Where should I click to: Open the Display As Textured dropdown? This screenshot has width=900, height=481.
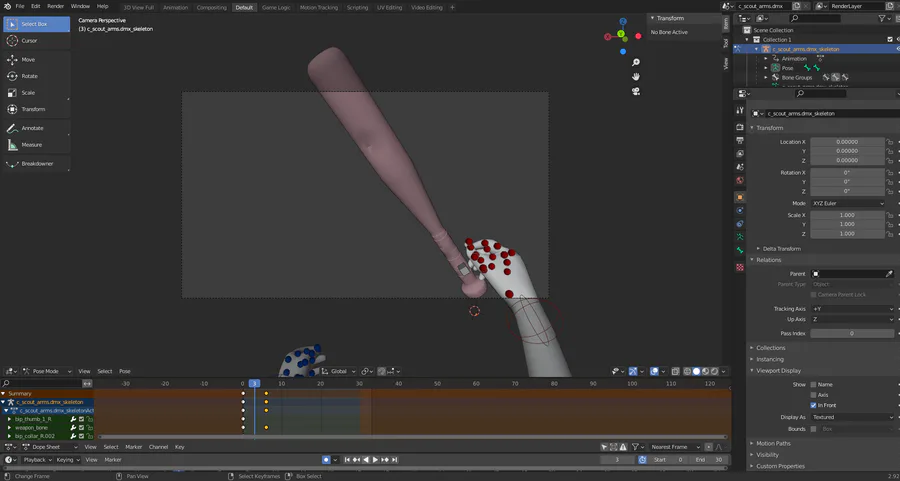[x=852, y=417]
